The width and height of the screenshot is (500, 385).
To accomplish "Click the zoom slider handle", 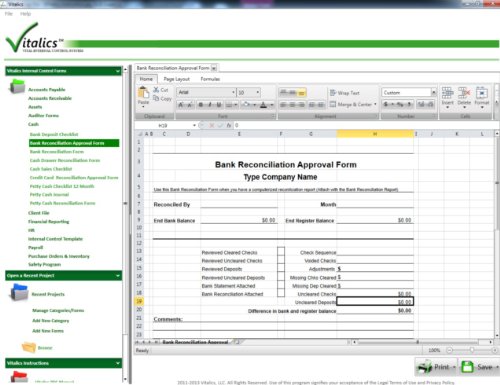I will click(472, 350).
